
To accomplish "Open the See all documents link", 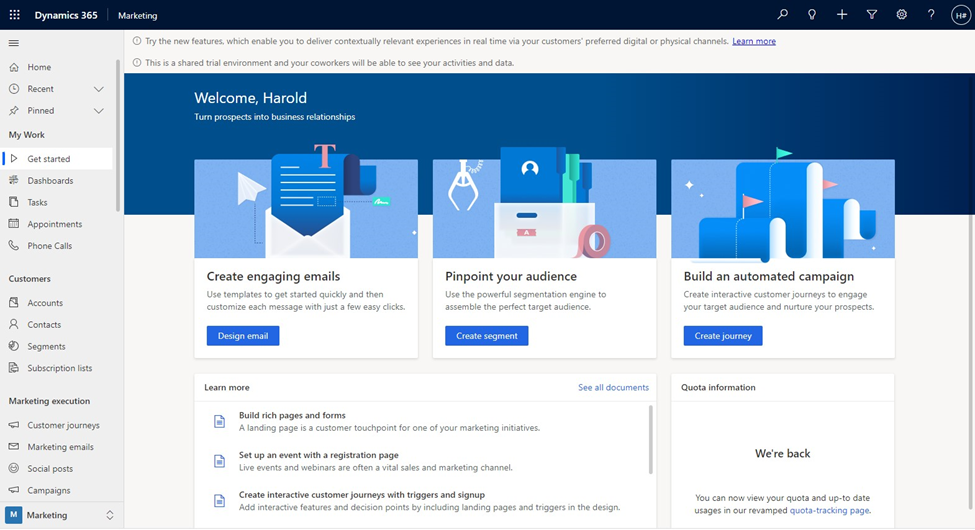I will (x=613, y=387).
